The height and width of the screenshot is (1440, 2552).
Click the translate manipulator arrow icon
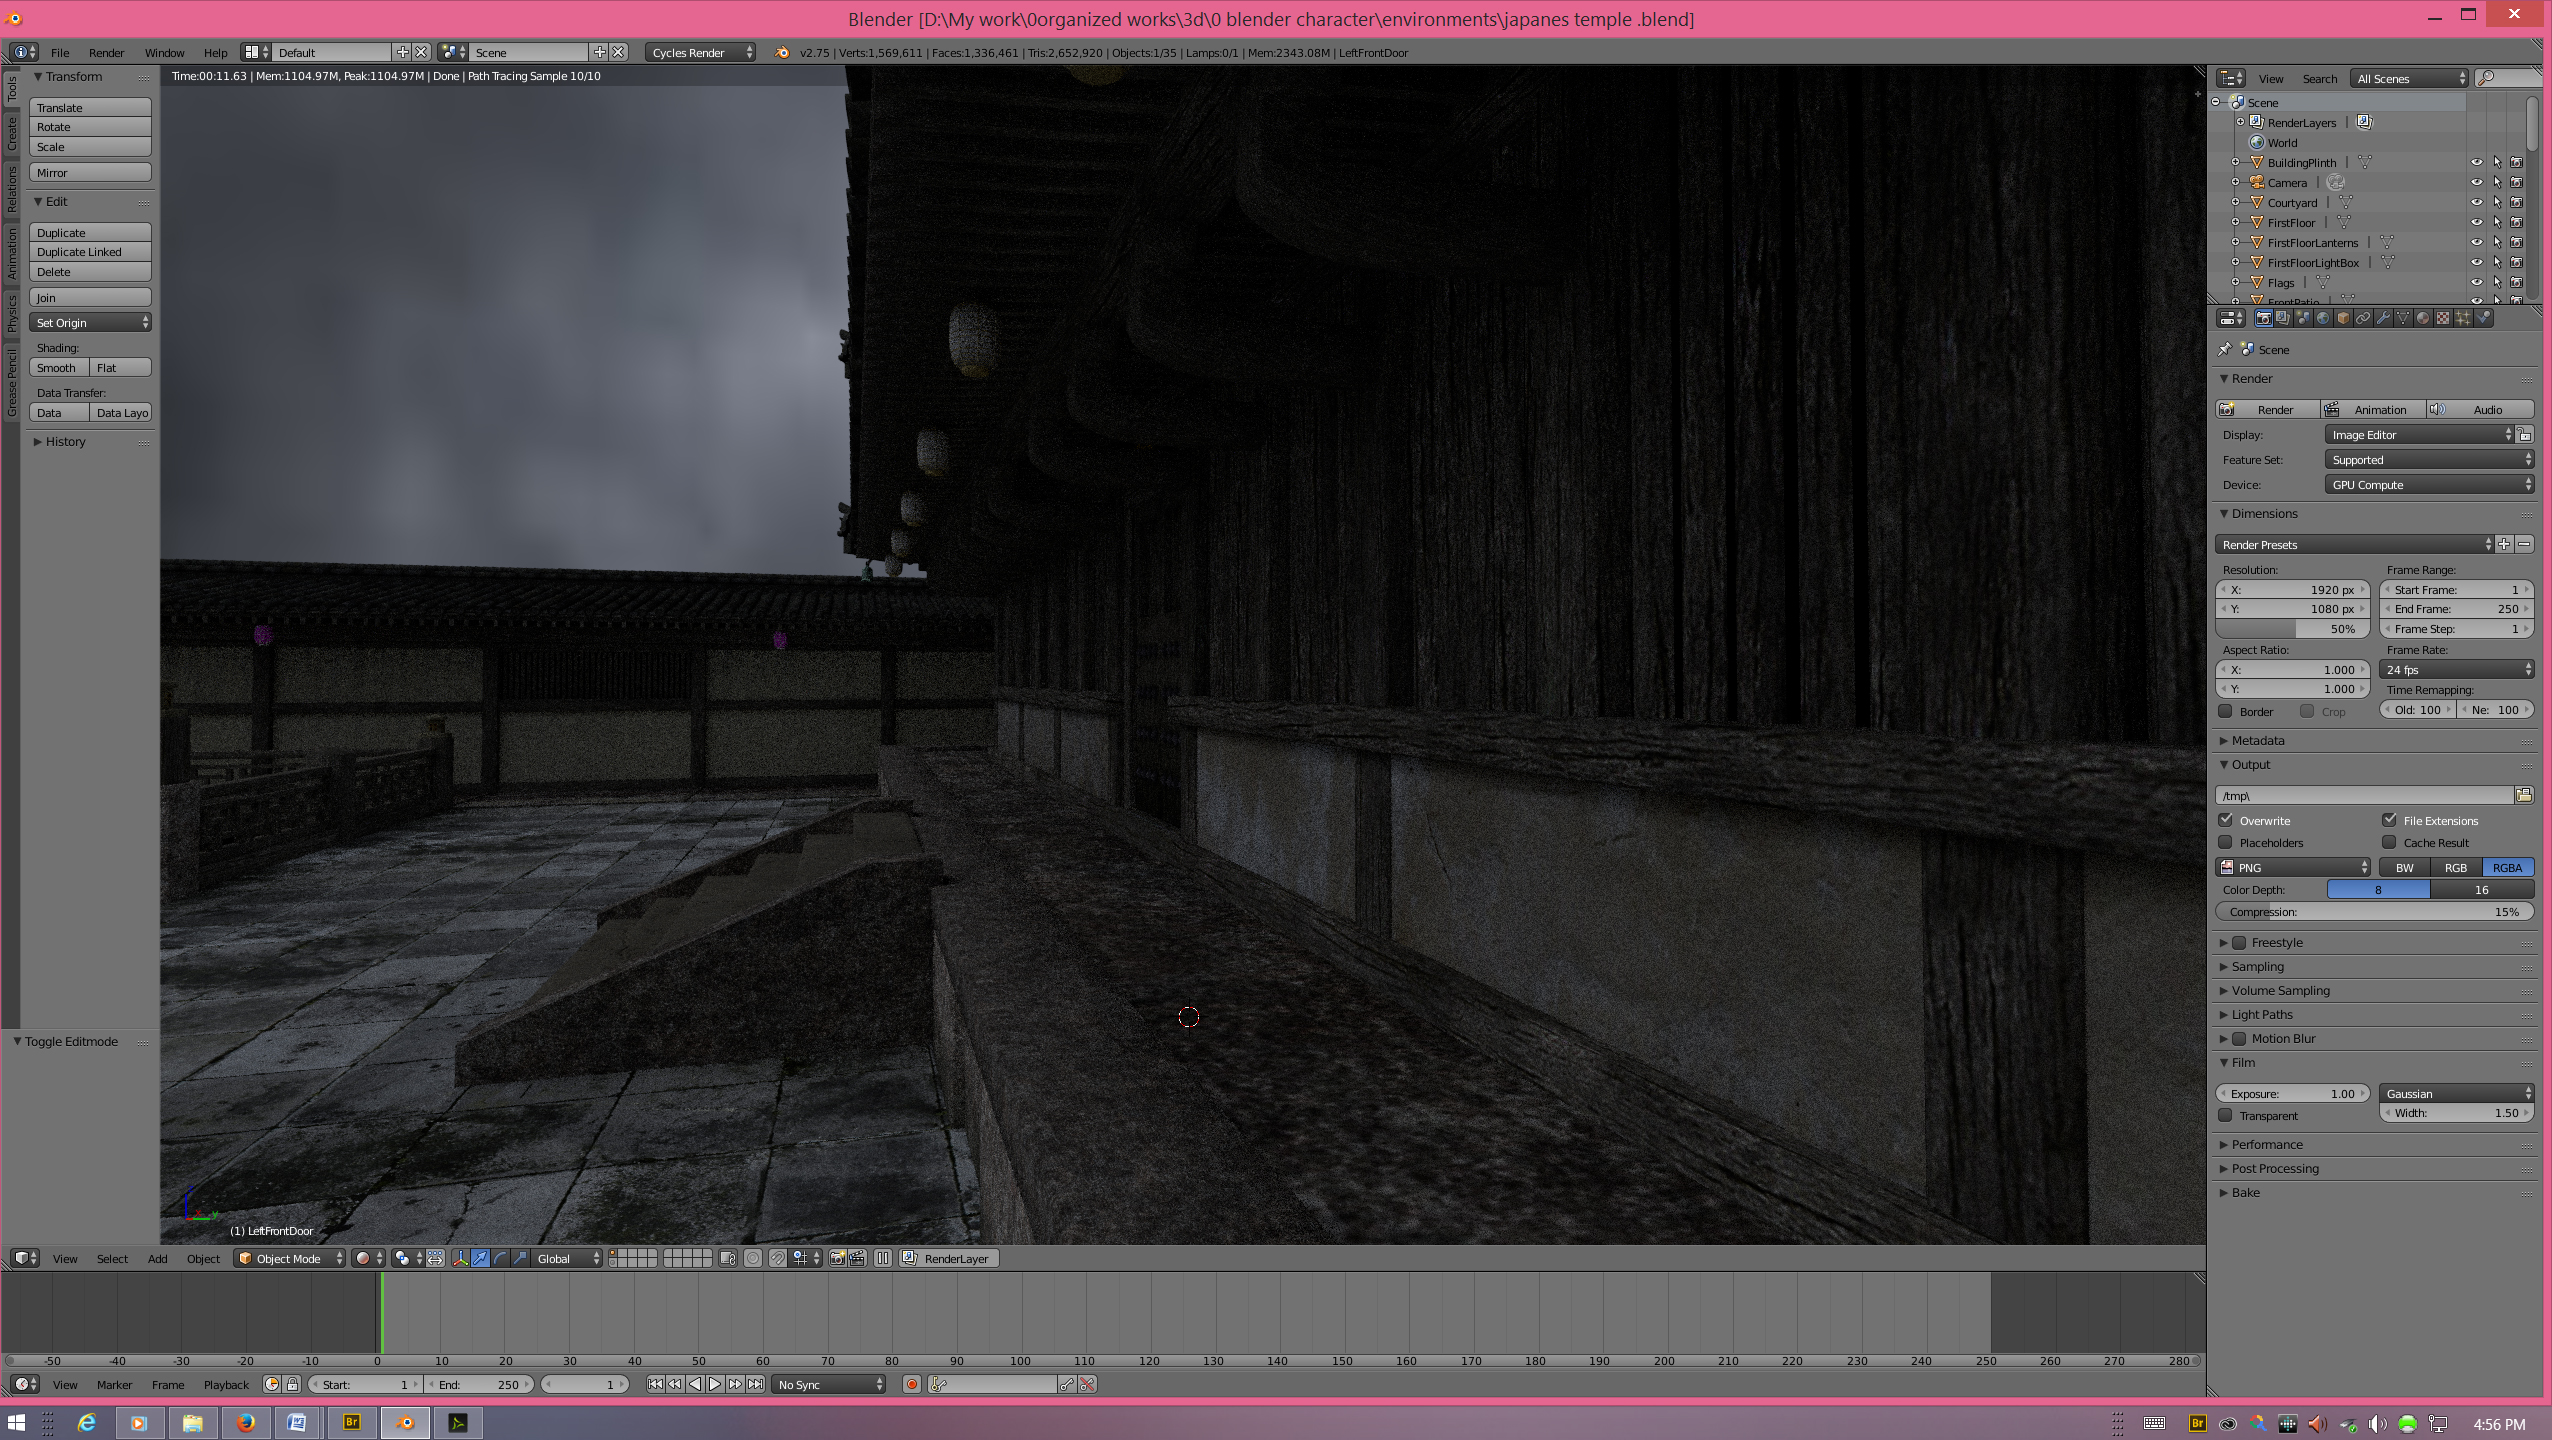point(480,1258)
